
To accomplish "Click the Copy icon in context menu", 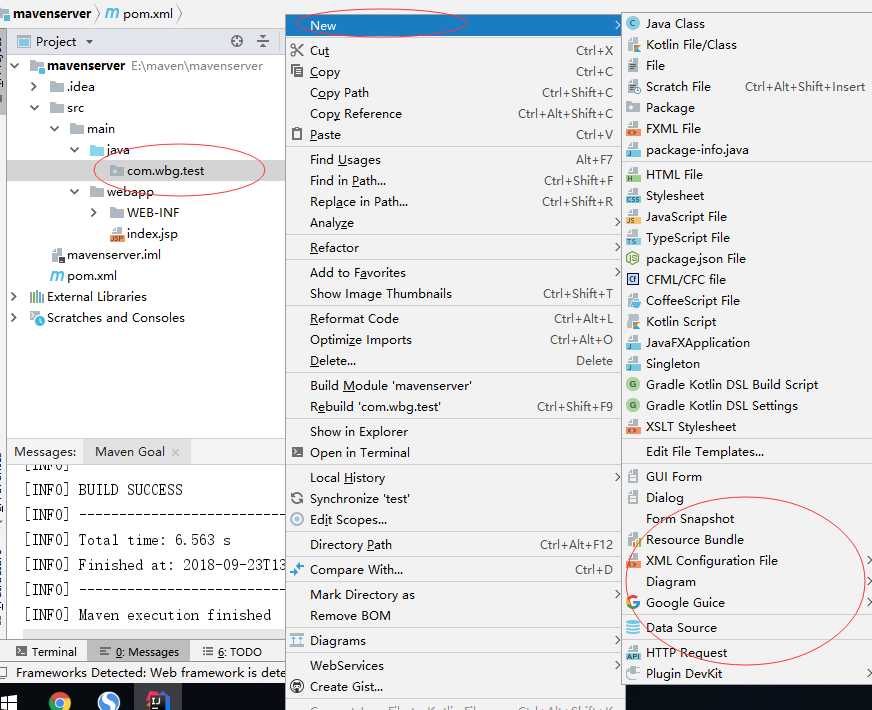I will [x=297, y=71].
